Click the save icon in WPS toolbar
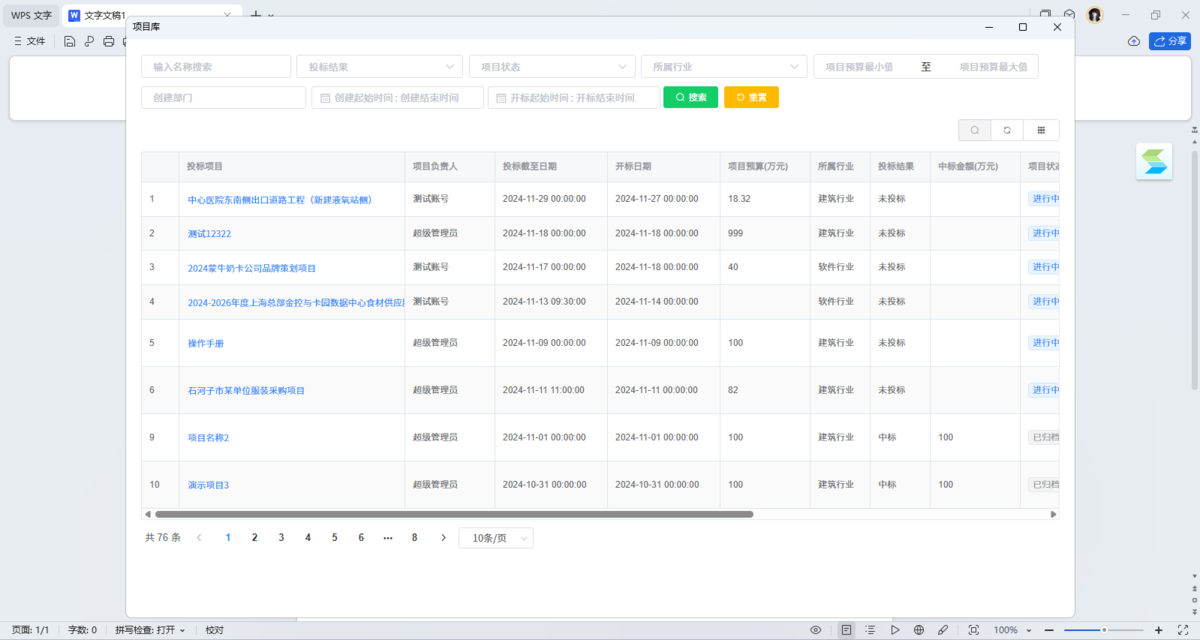This screenshot has height=640, width=1200. [x=69, y=41]
